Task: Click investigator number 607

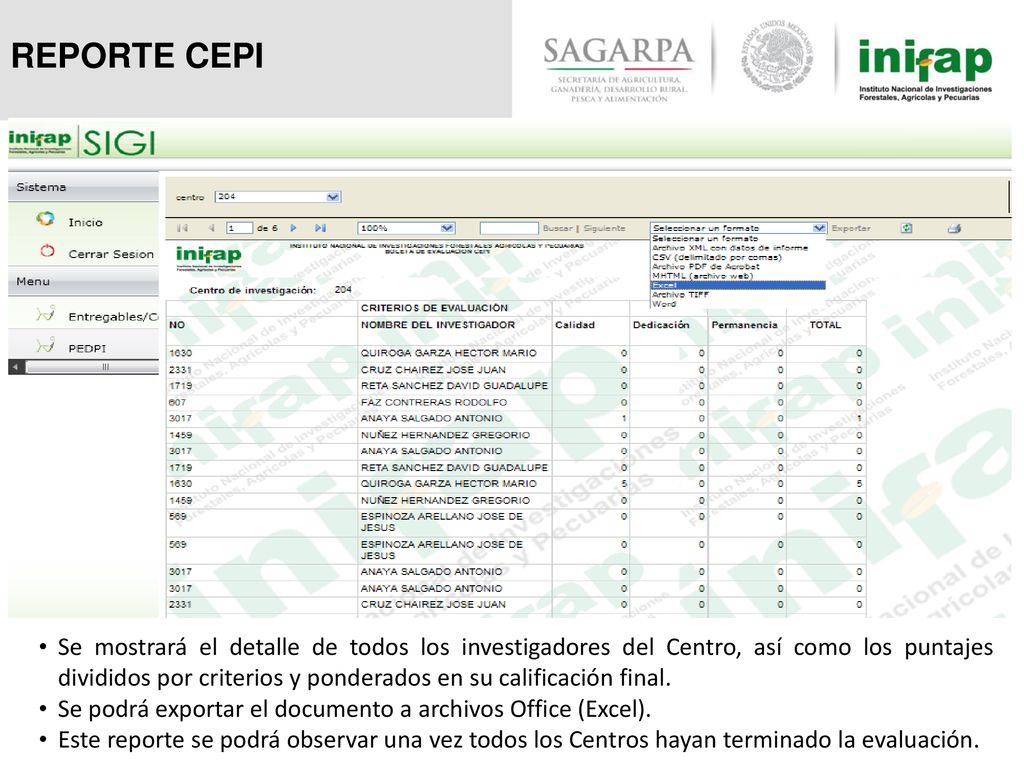Action: [x=177, y=402]
